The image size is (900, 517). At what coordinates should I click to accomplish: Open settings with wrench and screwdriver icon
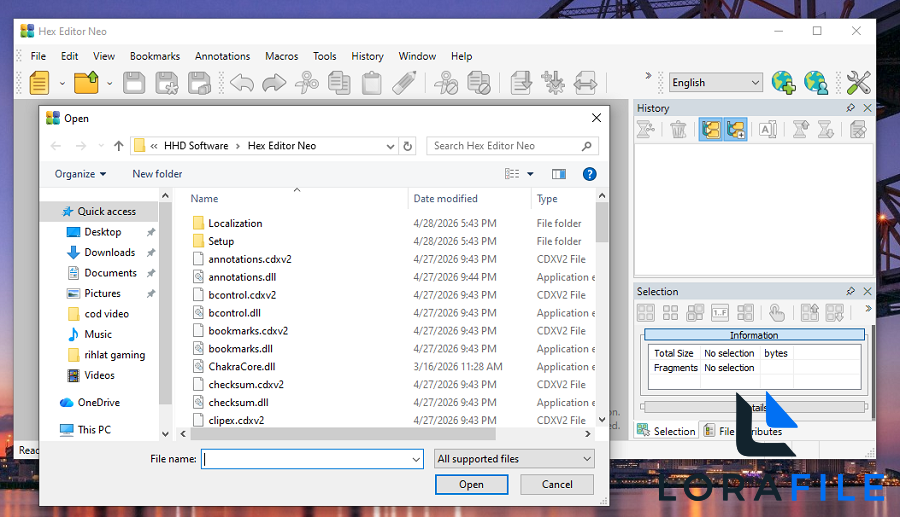pos(858,83)
